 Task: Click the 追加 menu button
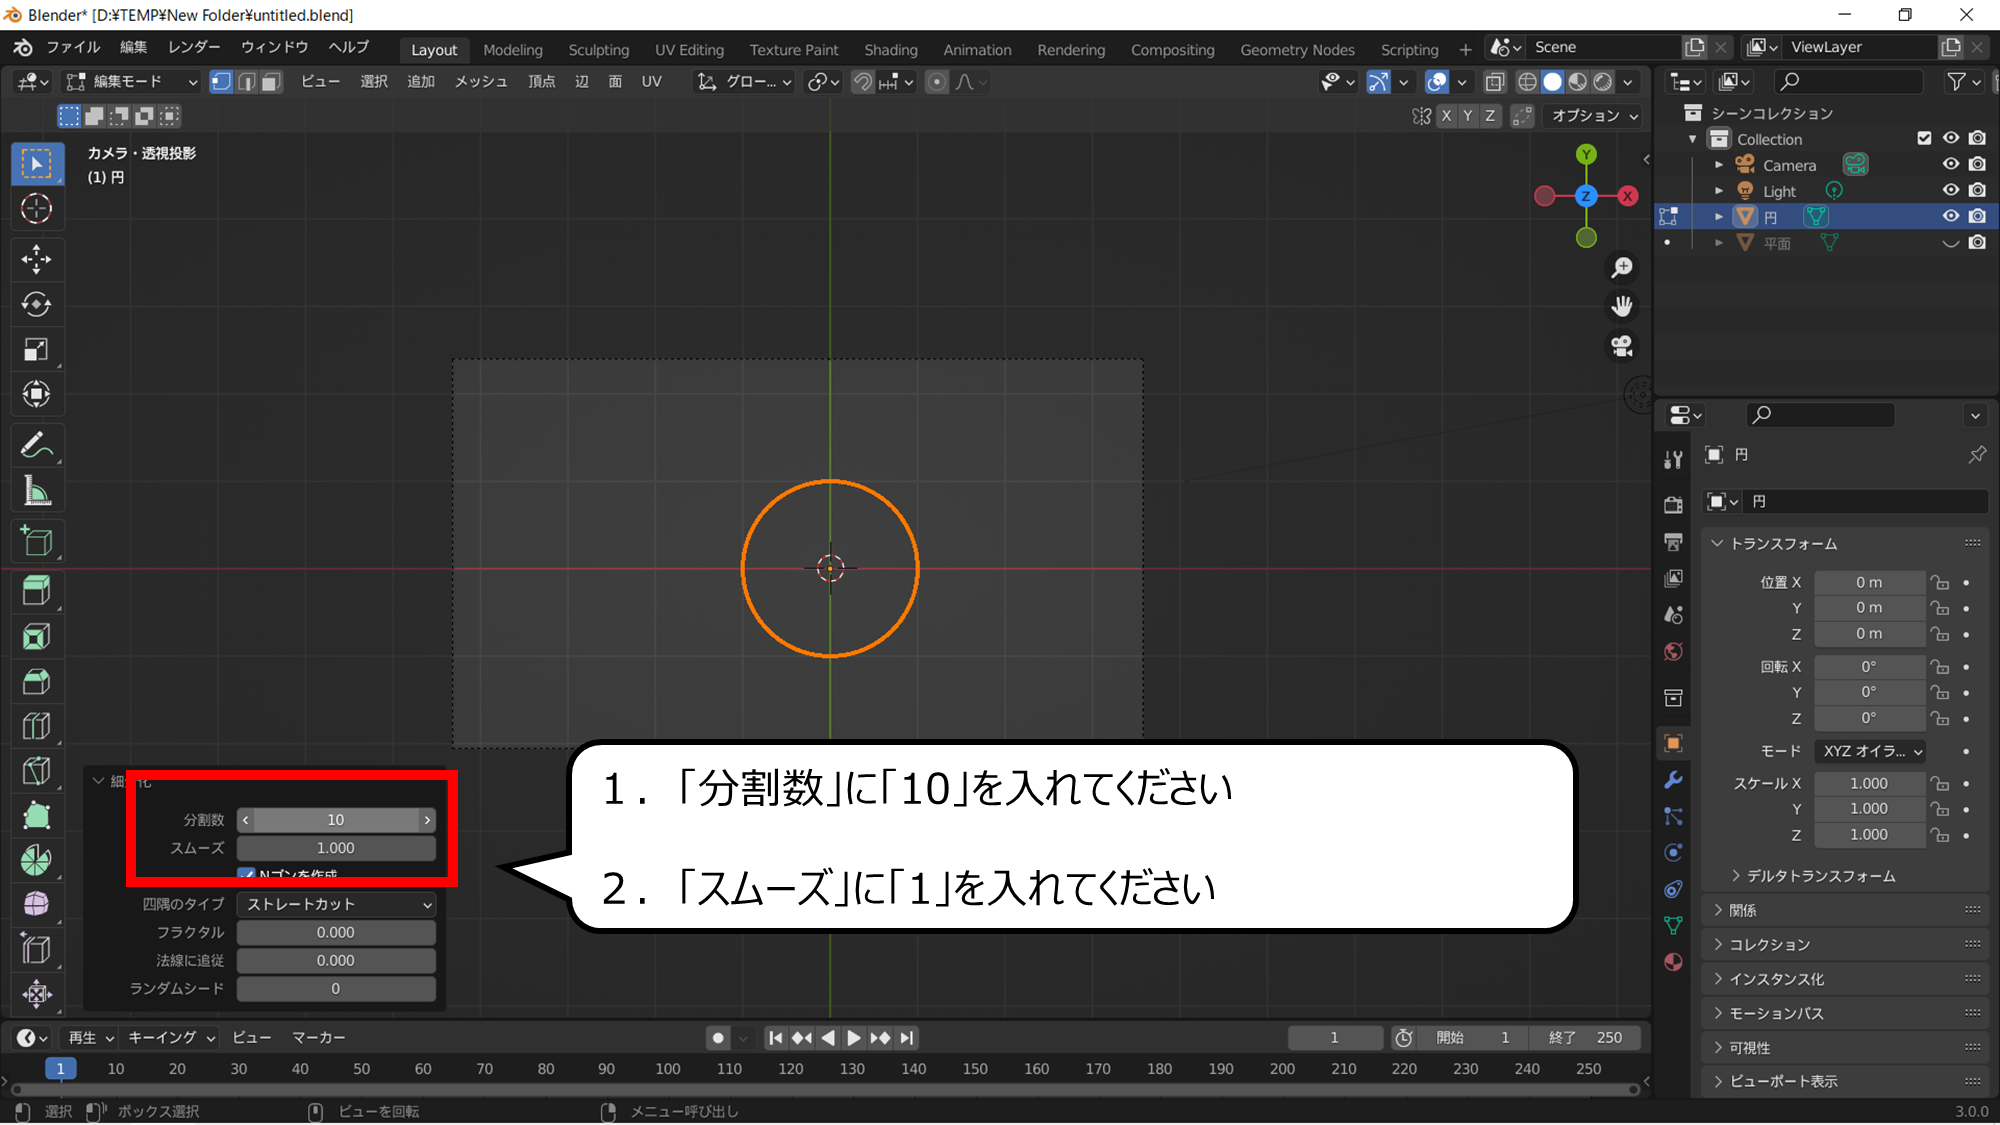coord(421,82)
